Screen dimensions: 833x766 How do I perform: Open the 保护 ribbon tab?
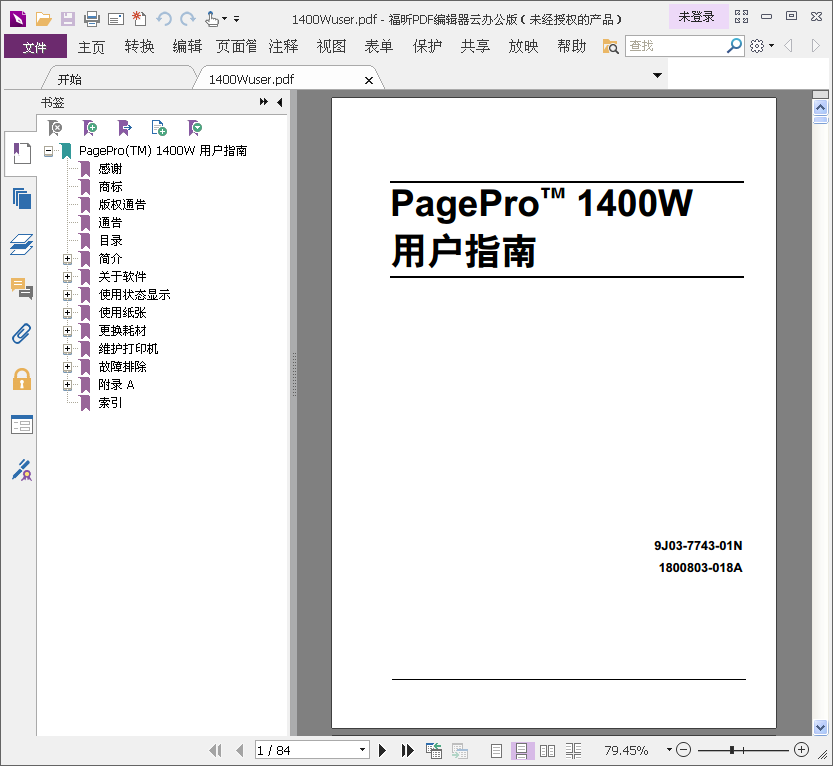[427, 47]
